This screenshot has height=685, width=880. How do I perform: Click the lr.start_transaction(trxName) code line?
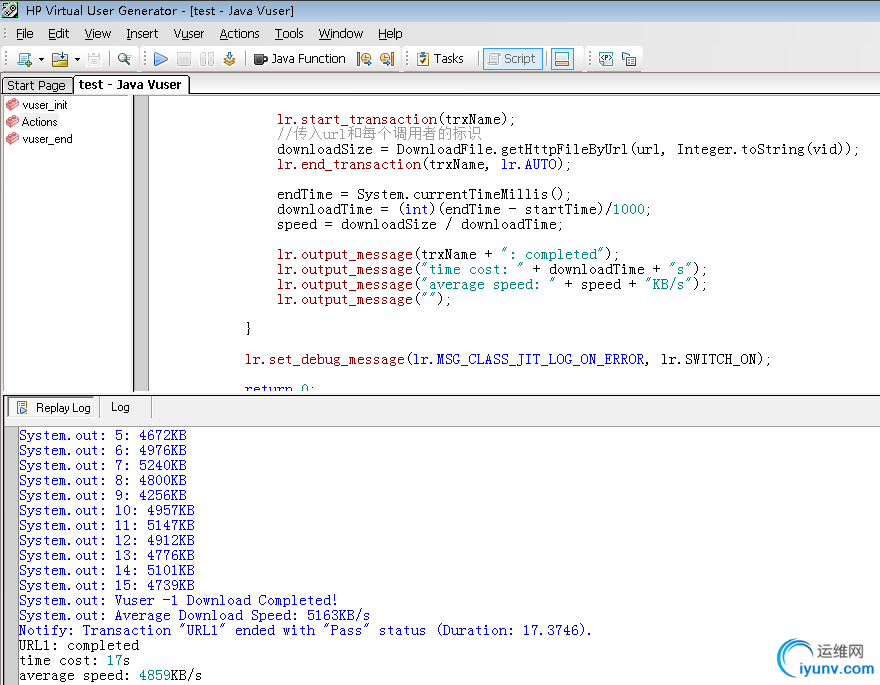point(396,119)
